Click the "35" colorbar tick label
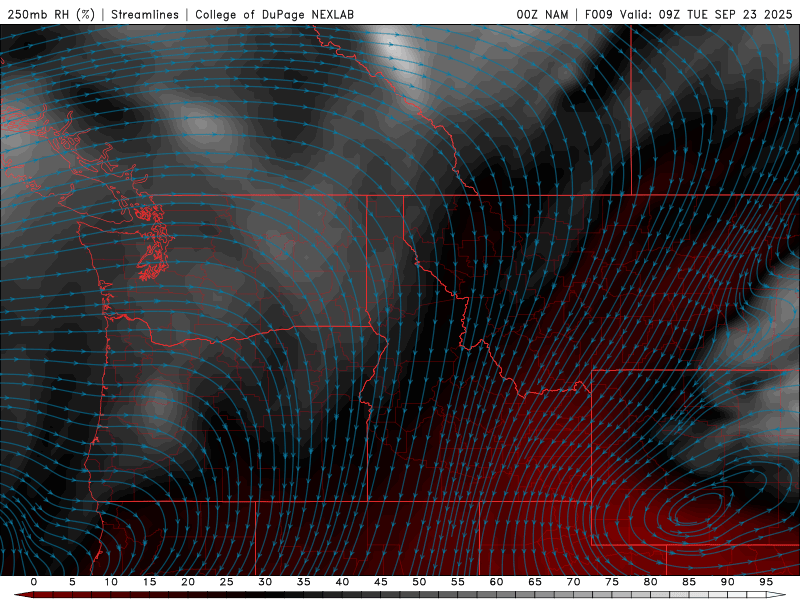 (304, 582)
